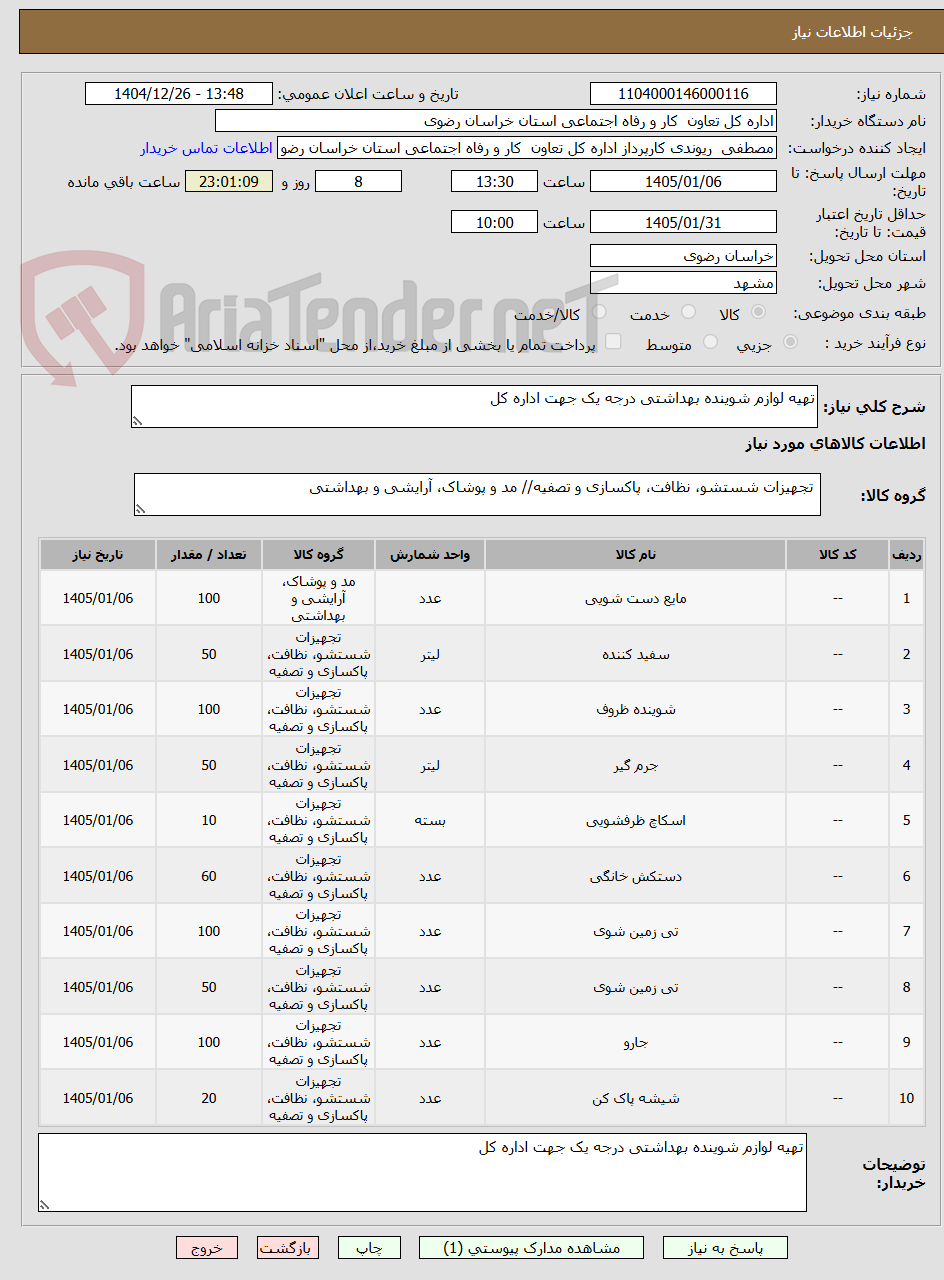The image size is (944, 1280).
Task: Open مشاهده مدارک پیوستی (1) button
Action: pyautogui.click(x=531, y=1248)
